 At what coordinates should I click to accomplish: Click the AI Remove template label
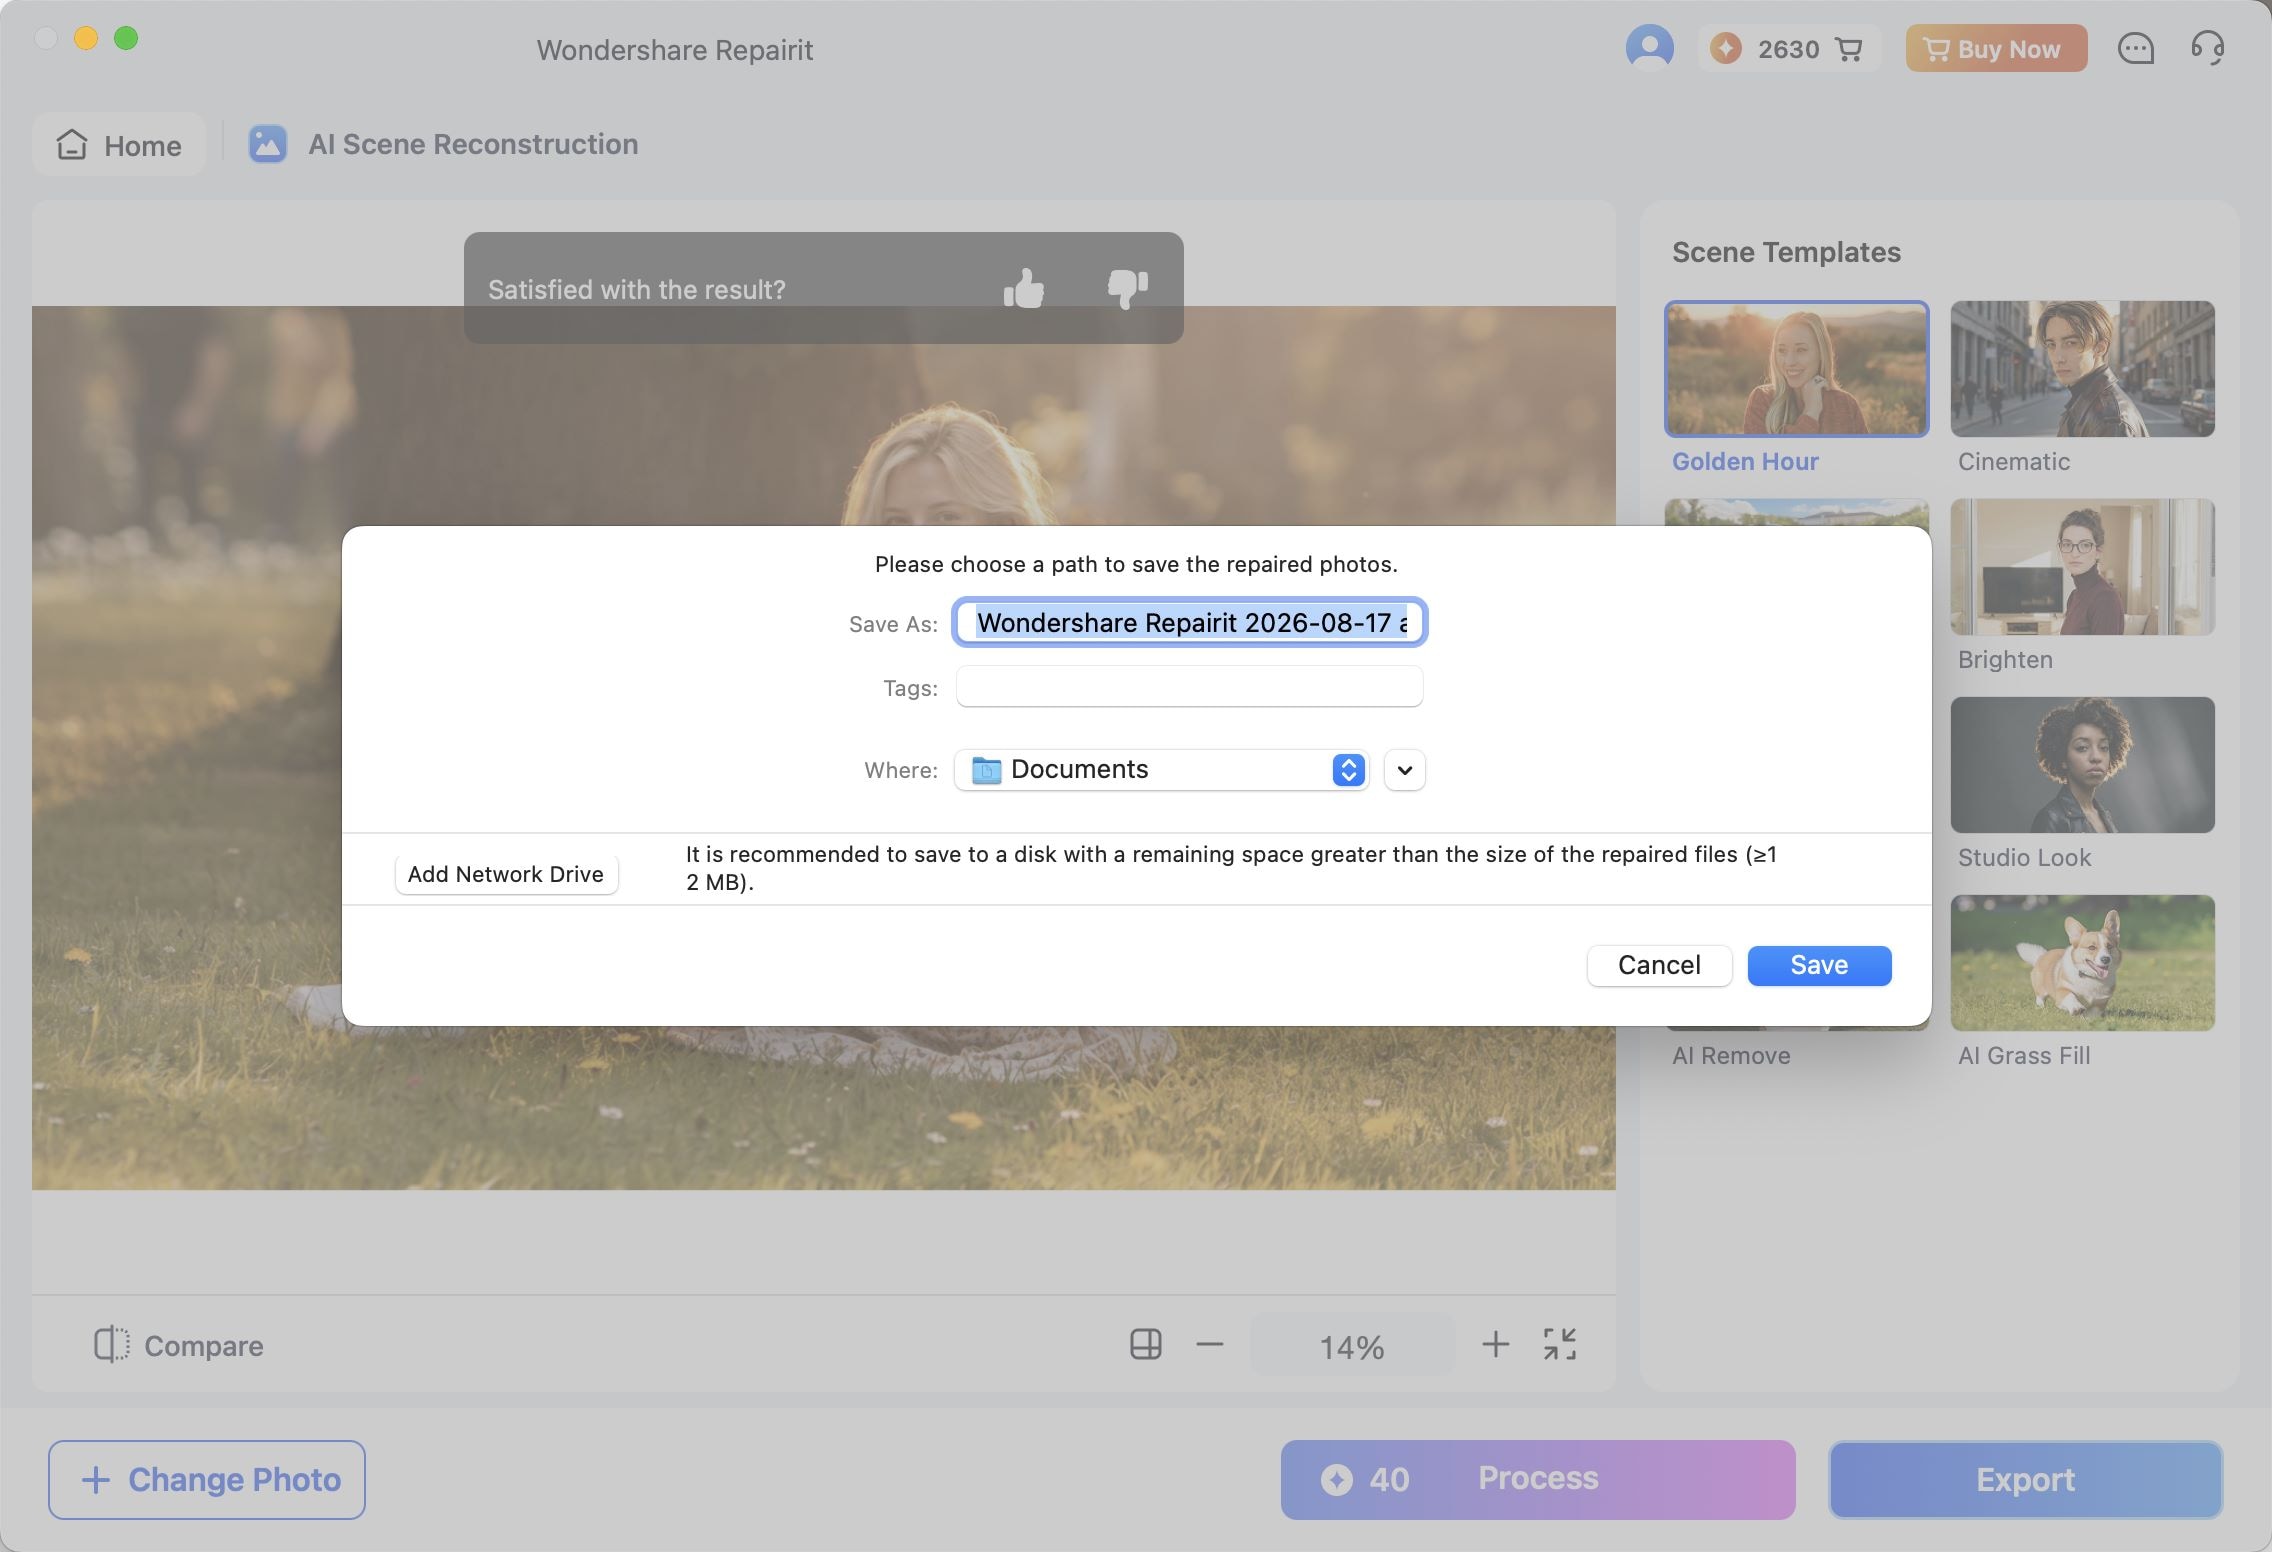click(1731, 1055)
